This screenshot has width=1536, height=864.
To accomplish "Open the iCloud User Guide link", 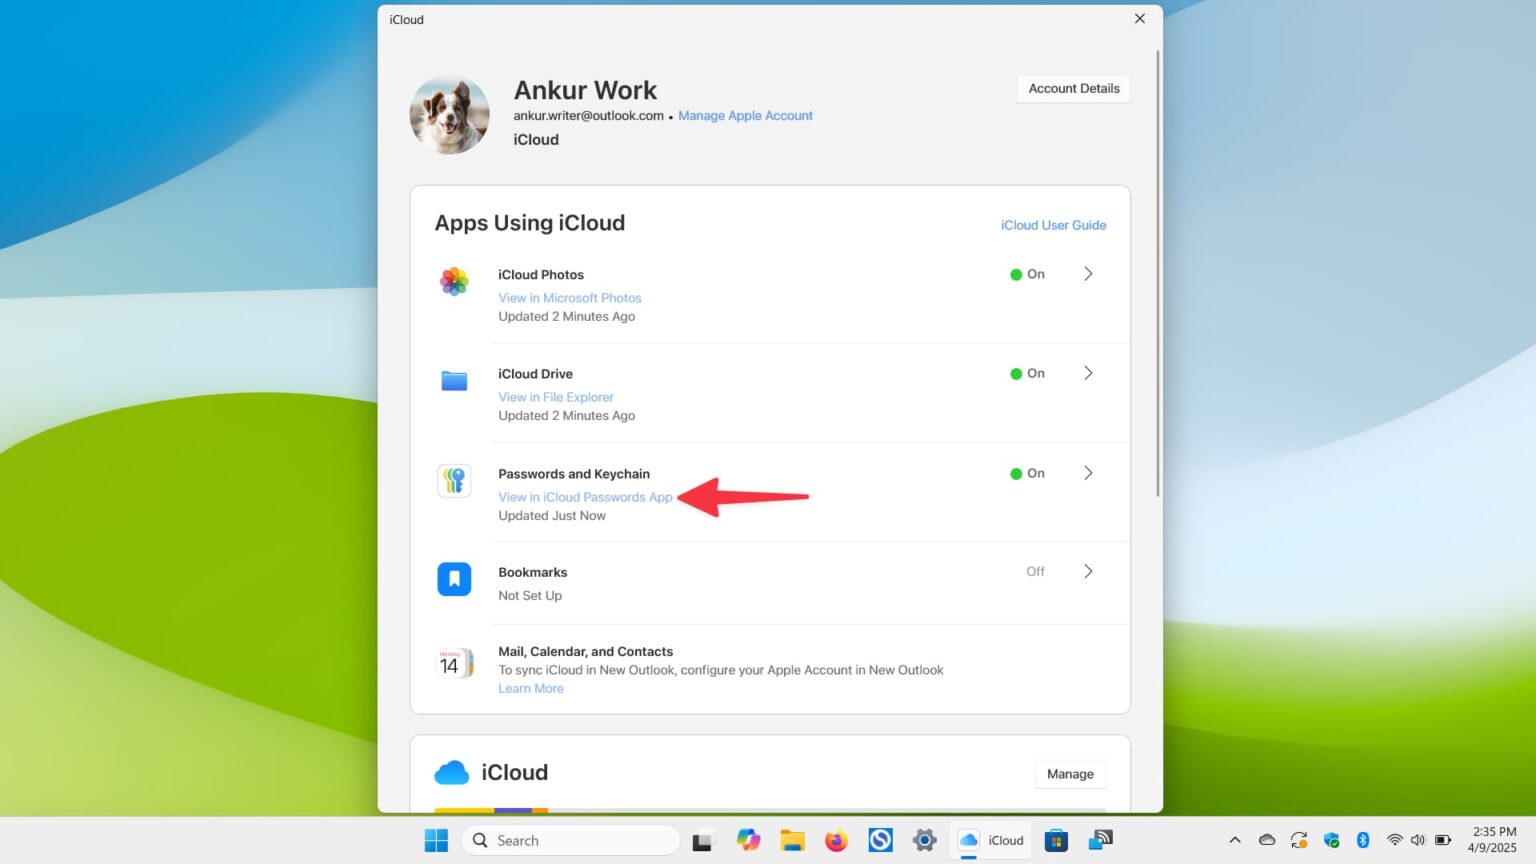I will coord(1053,225).
